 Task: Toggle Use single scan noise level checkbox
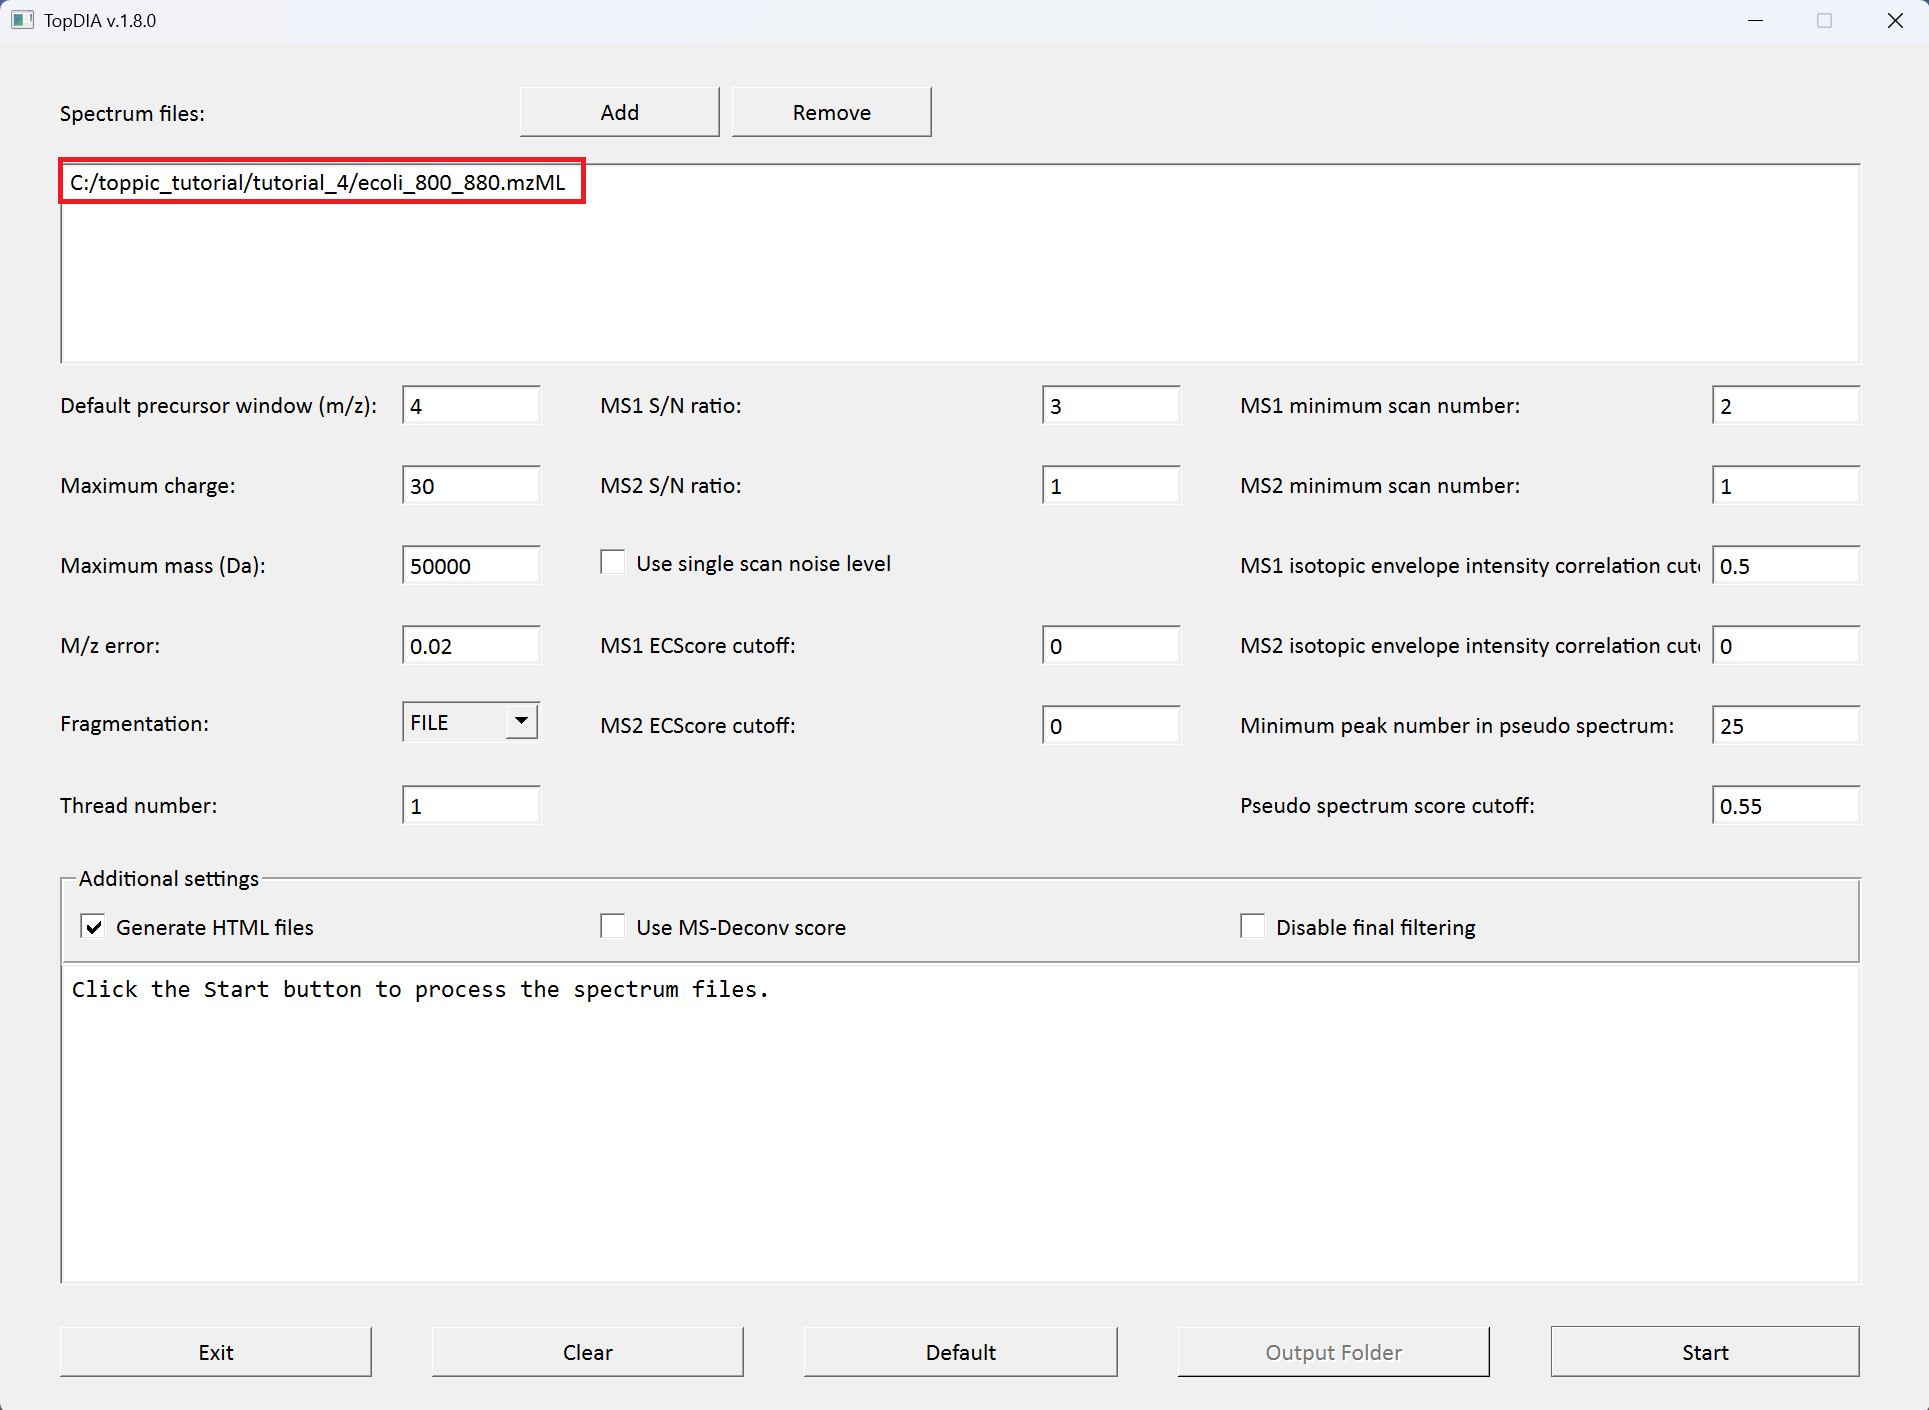pos(613,563)
